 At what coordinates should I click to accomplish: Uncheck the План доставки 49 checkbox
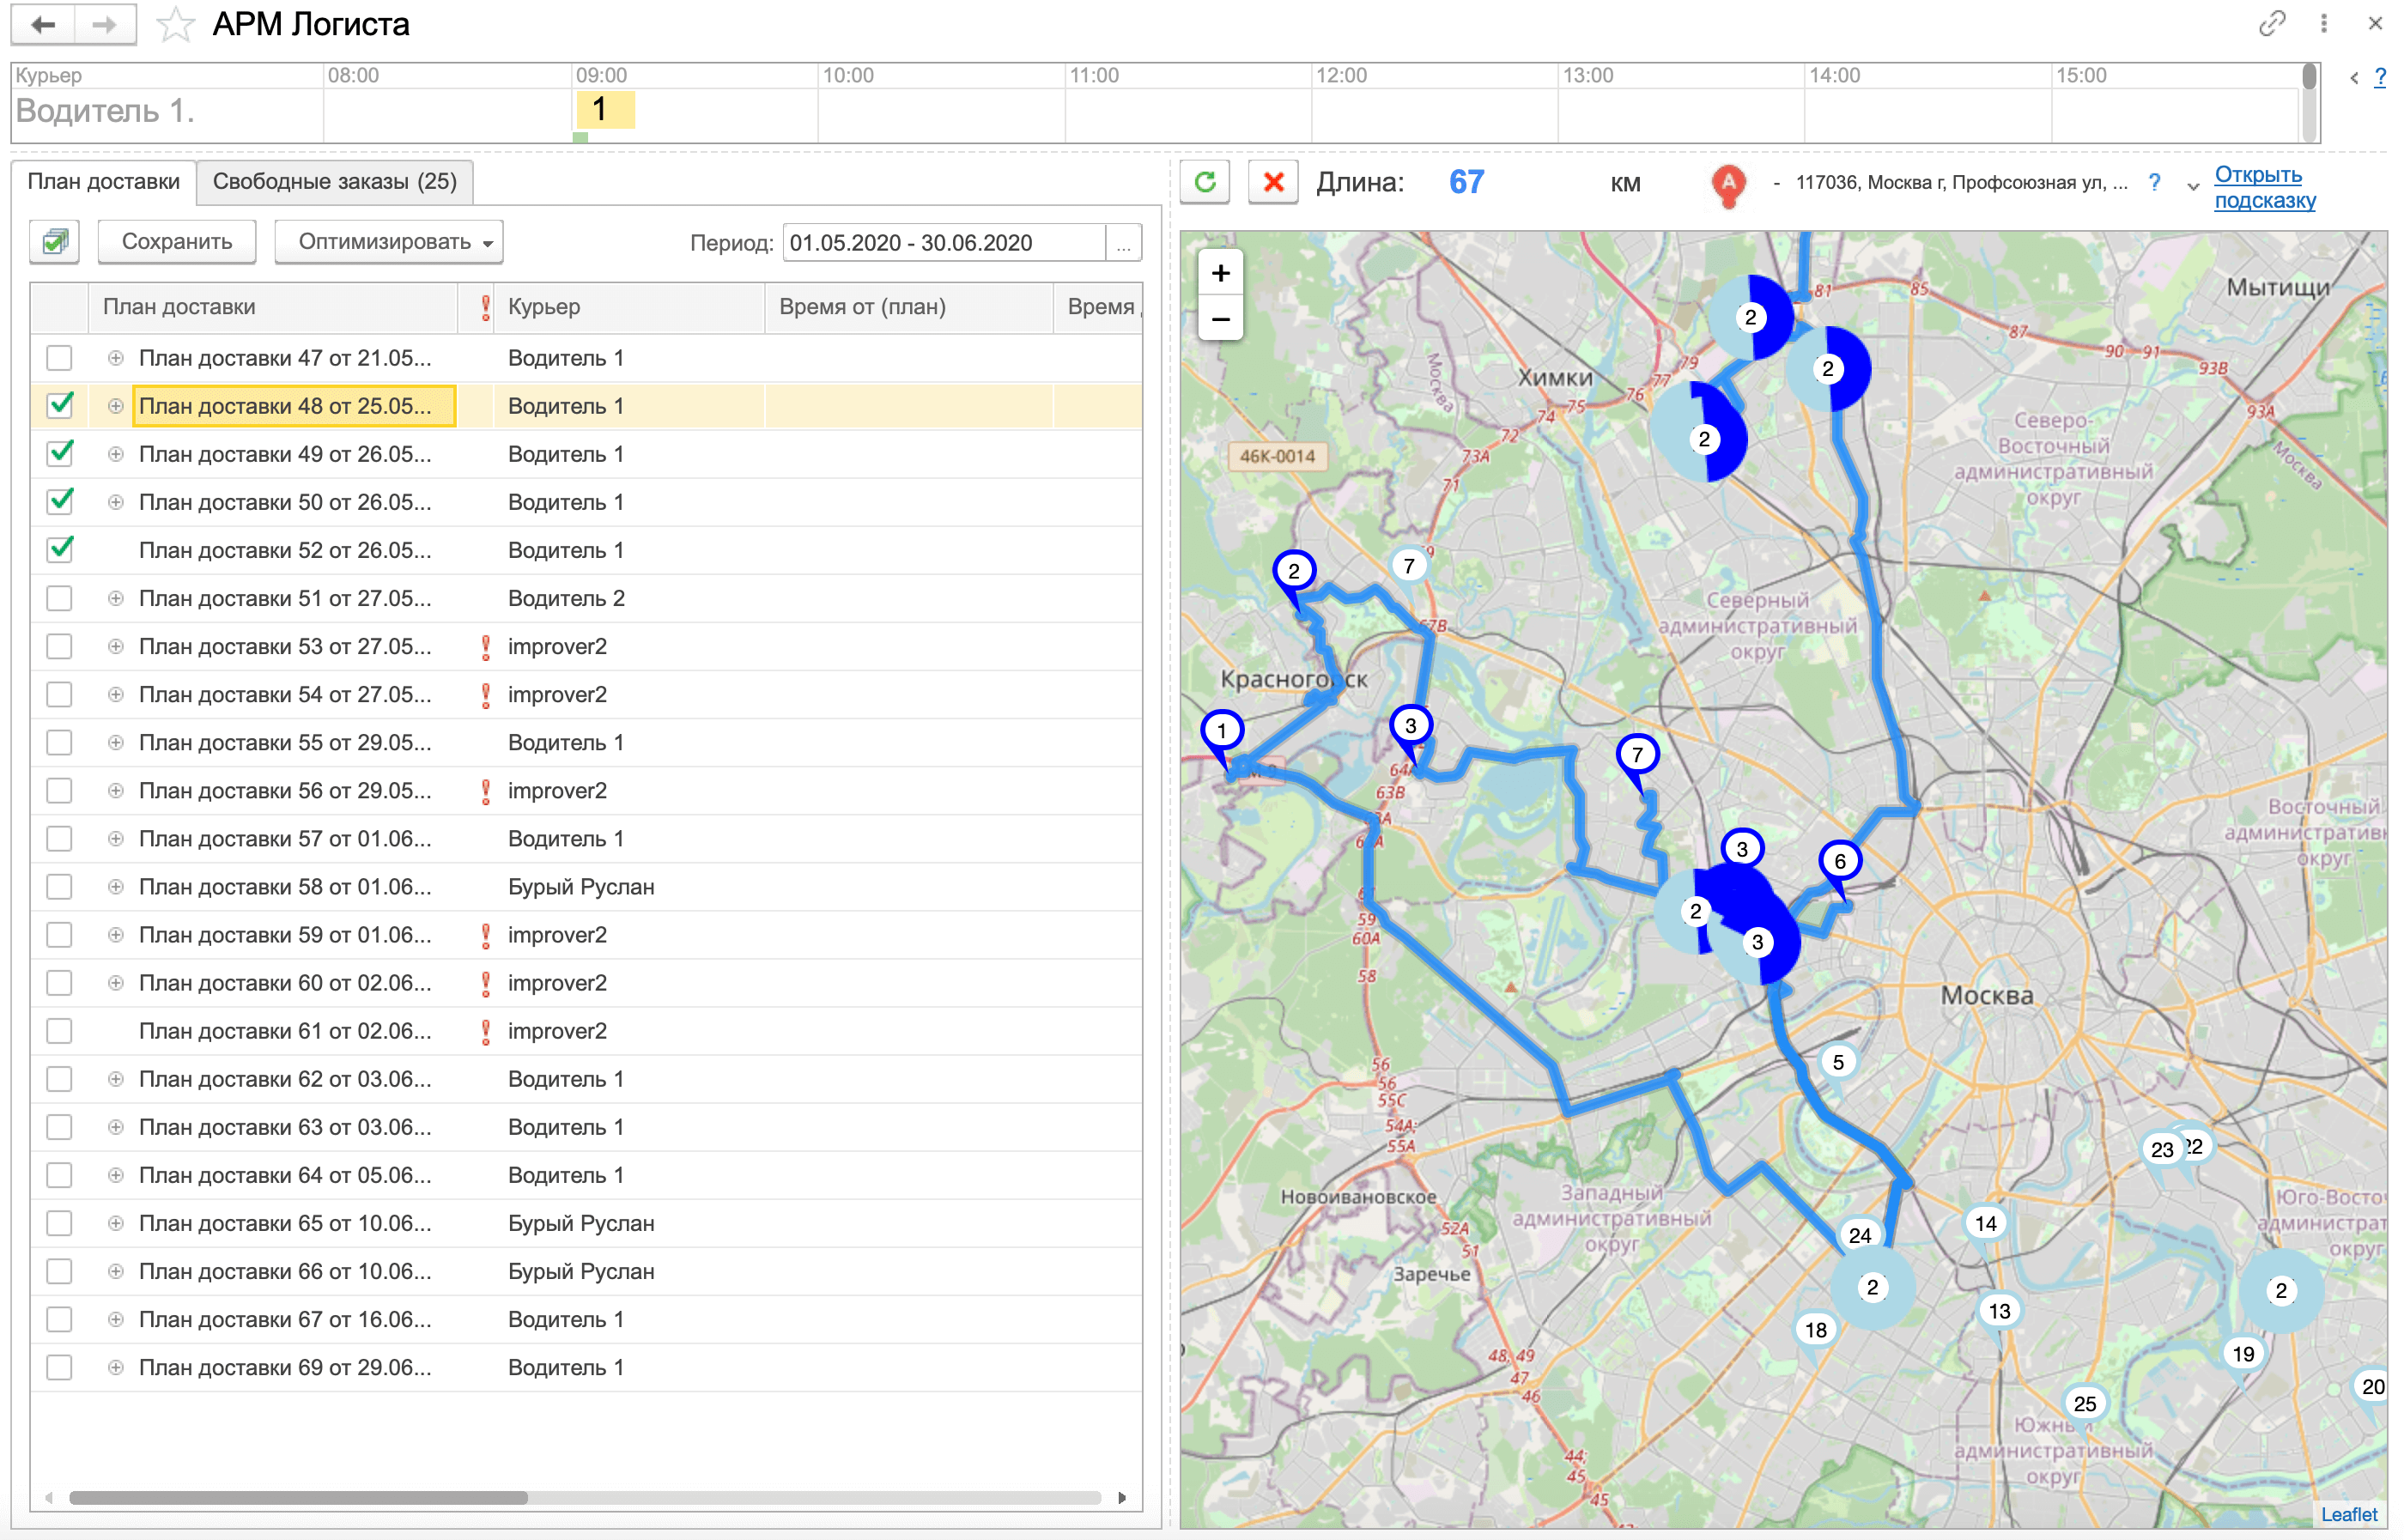pos(60,454)
